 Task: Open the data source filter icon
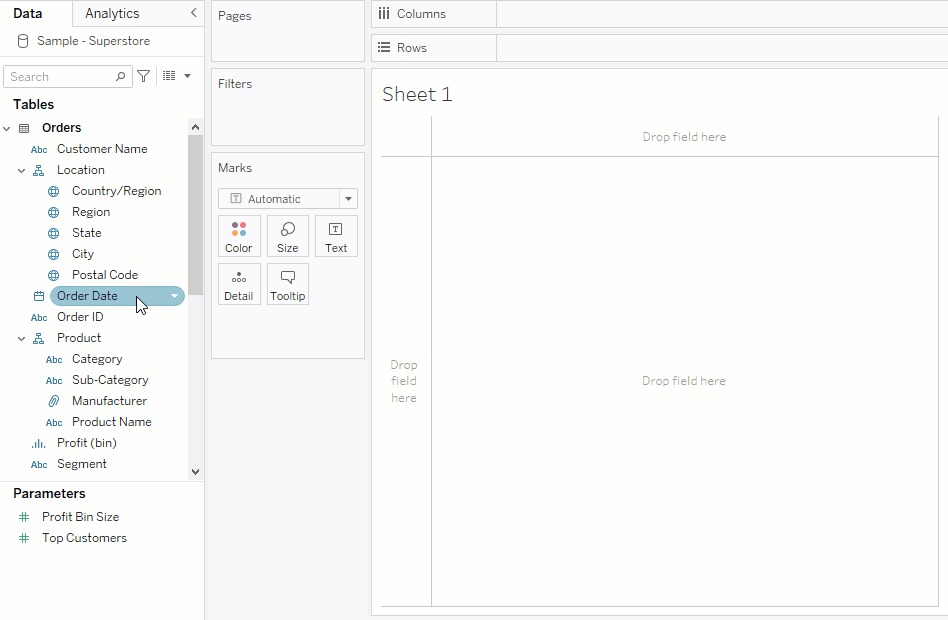pyautogui.click(x=143, y=76)
